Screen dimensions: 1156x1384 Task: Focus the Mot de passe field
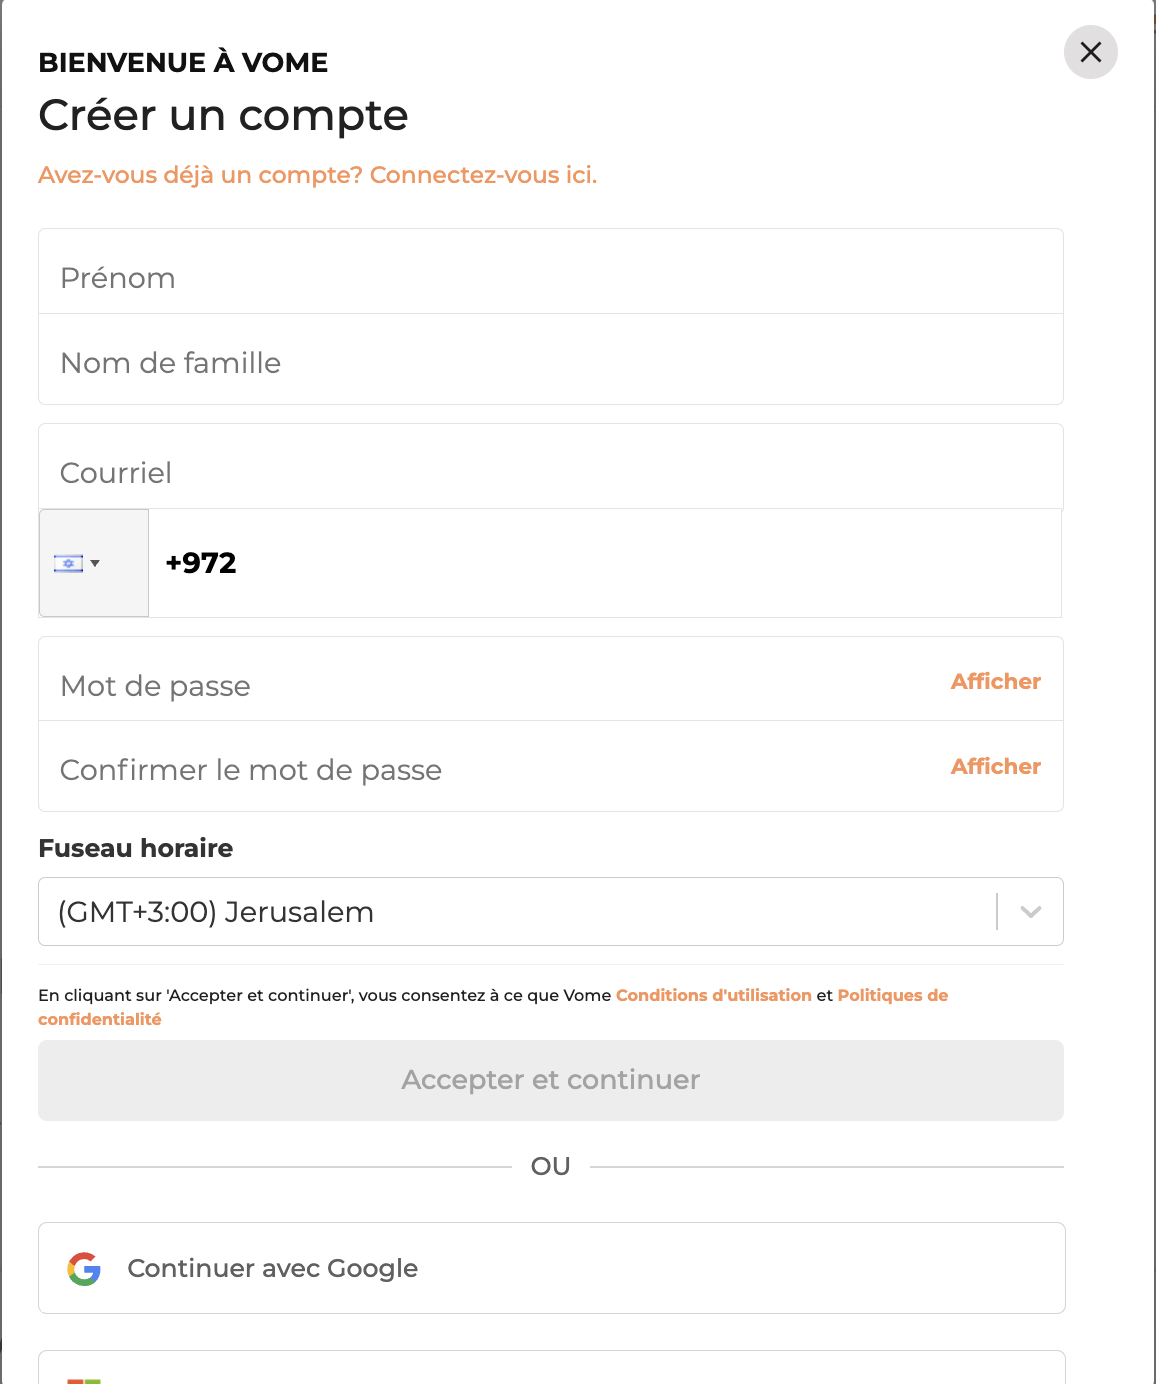click(480, 685)
